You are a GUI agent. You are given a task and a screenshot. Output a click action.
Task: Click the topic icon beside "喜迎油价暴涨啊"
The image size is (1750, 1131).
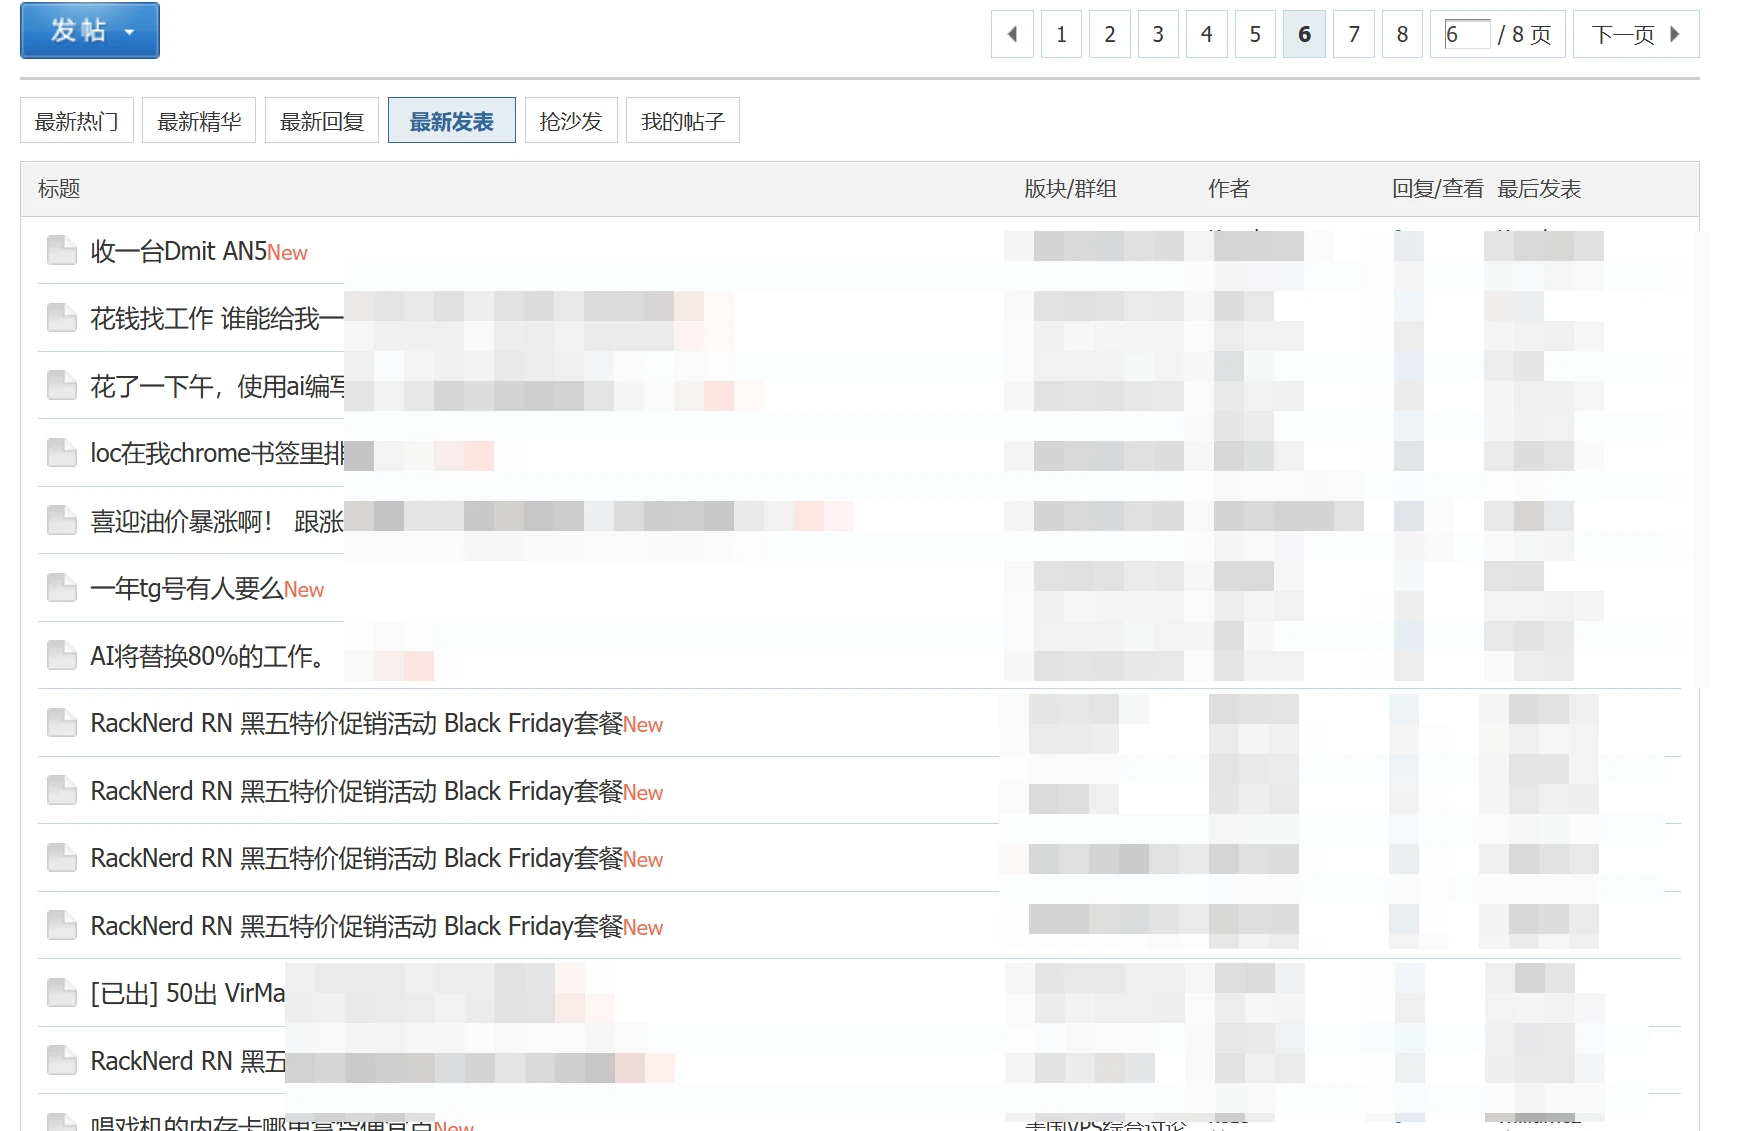pos(60,520)
